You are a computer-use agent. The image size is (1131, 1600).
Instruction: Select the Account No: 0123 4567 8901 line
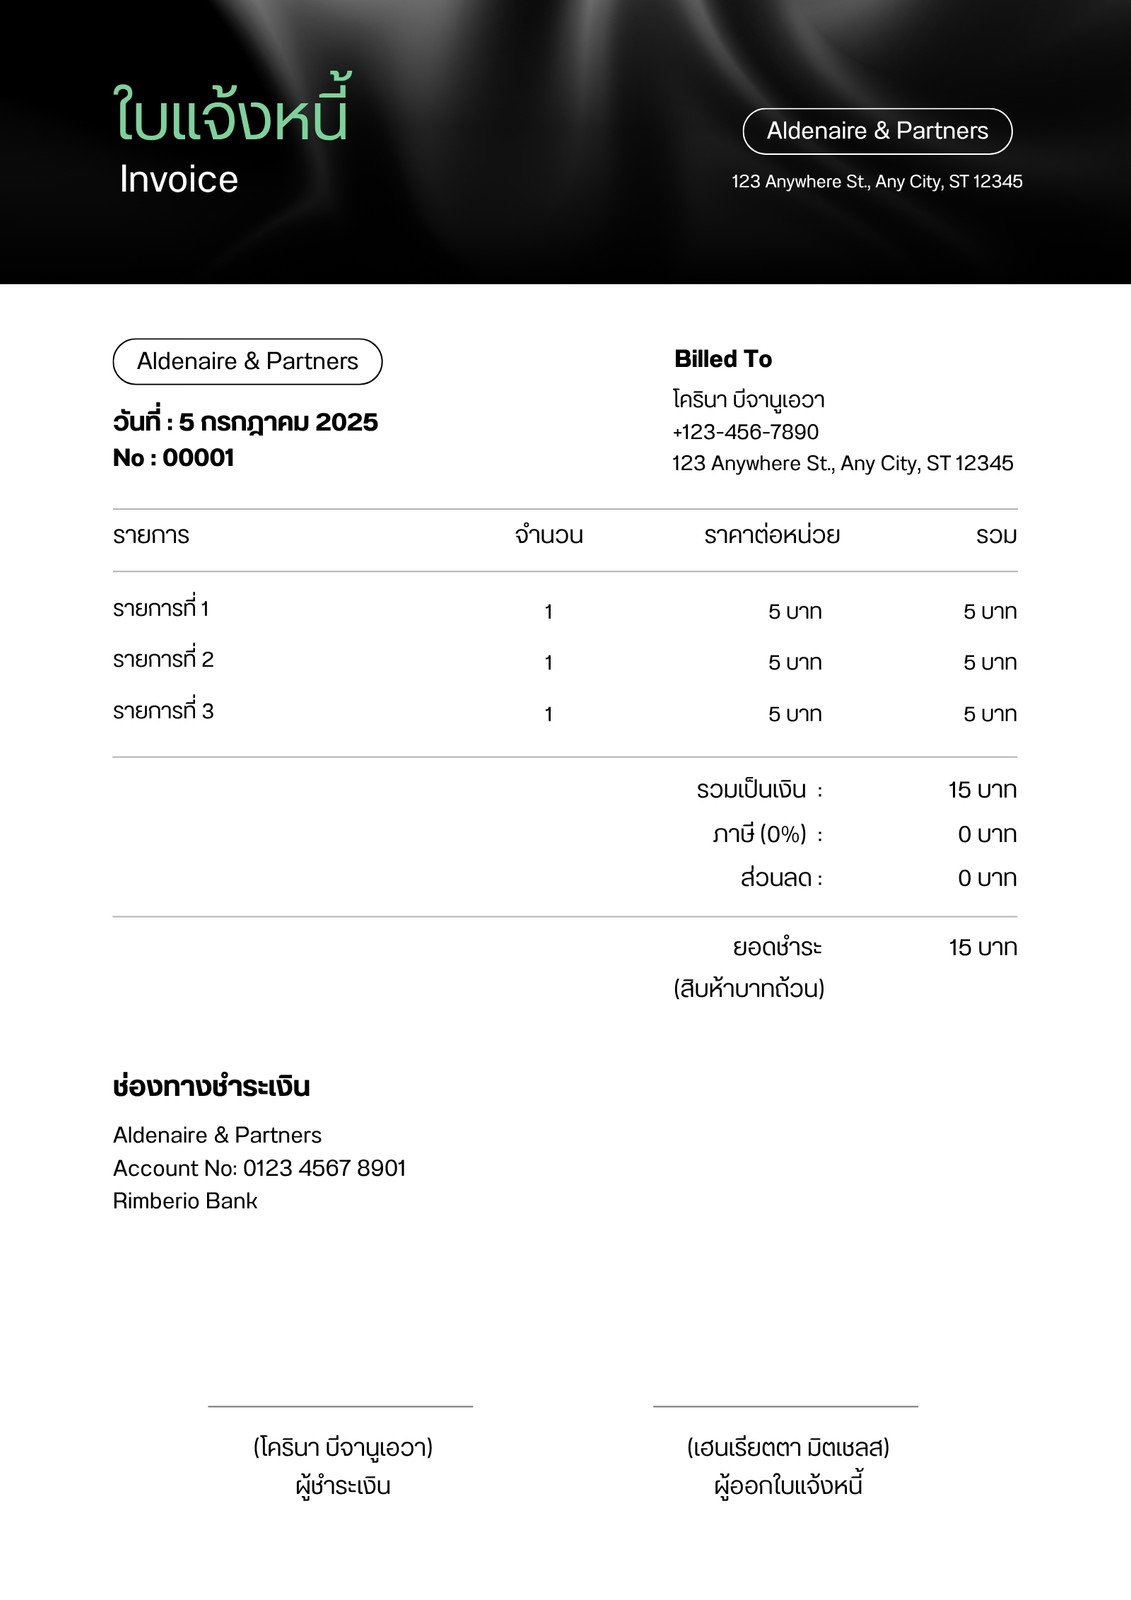260,1168
